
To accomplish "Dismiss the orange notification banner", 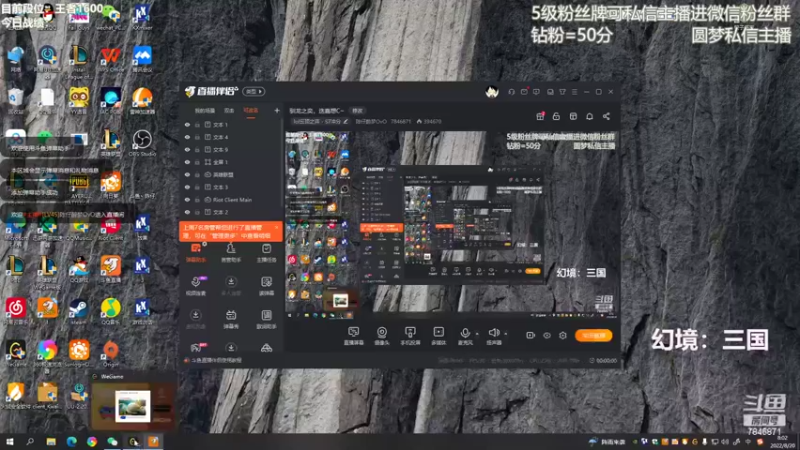I will coord(277,227).
